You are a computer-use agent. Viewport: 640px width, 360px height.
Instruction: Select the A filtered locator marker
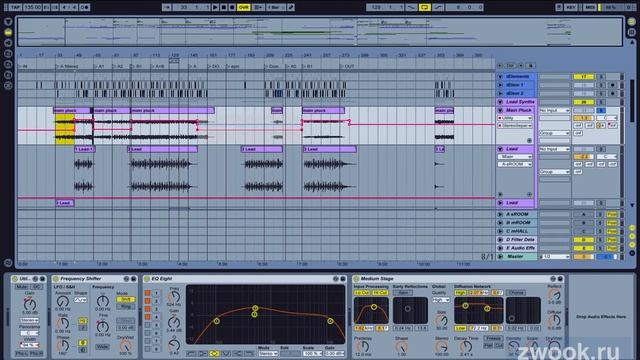point(68,66)
